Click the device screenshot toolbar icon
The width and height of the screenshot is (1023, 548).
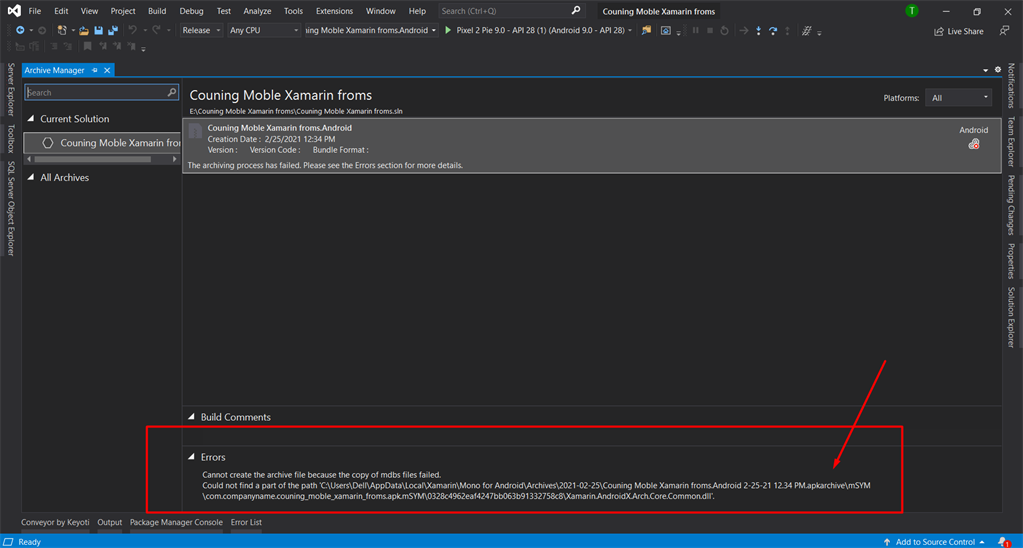pyautogui.click(x=665, y=30)
